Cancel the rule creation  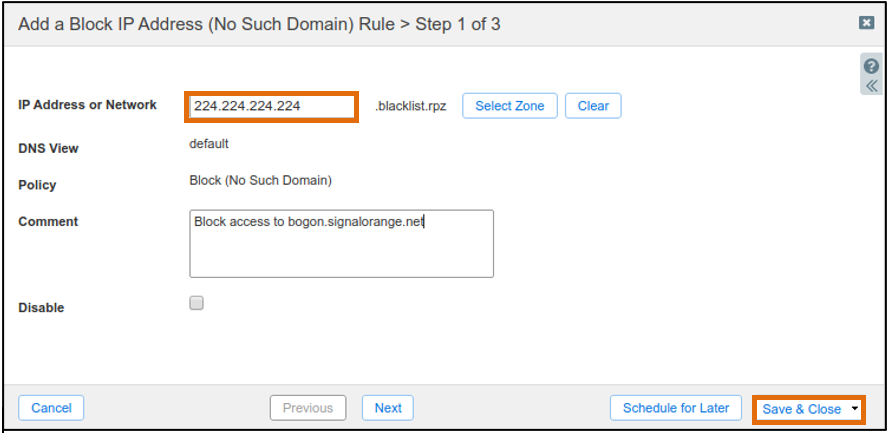(51, 408)
